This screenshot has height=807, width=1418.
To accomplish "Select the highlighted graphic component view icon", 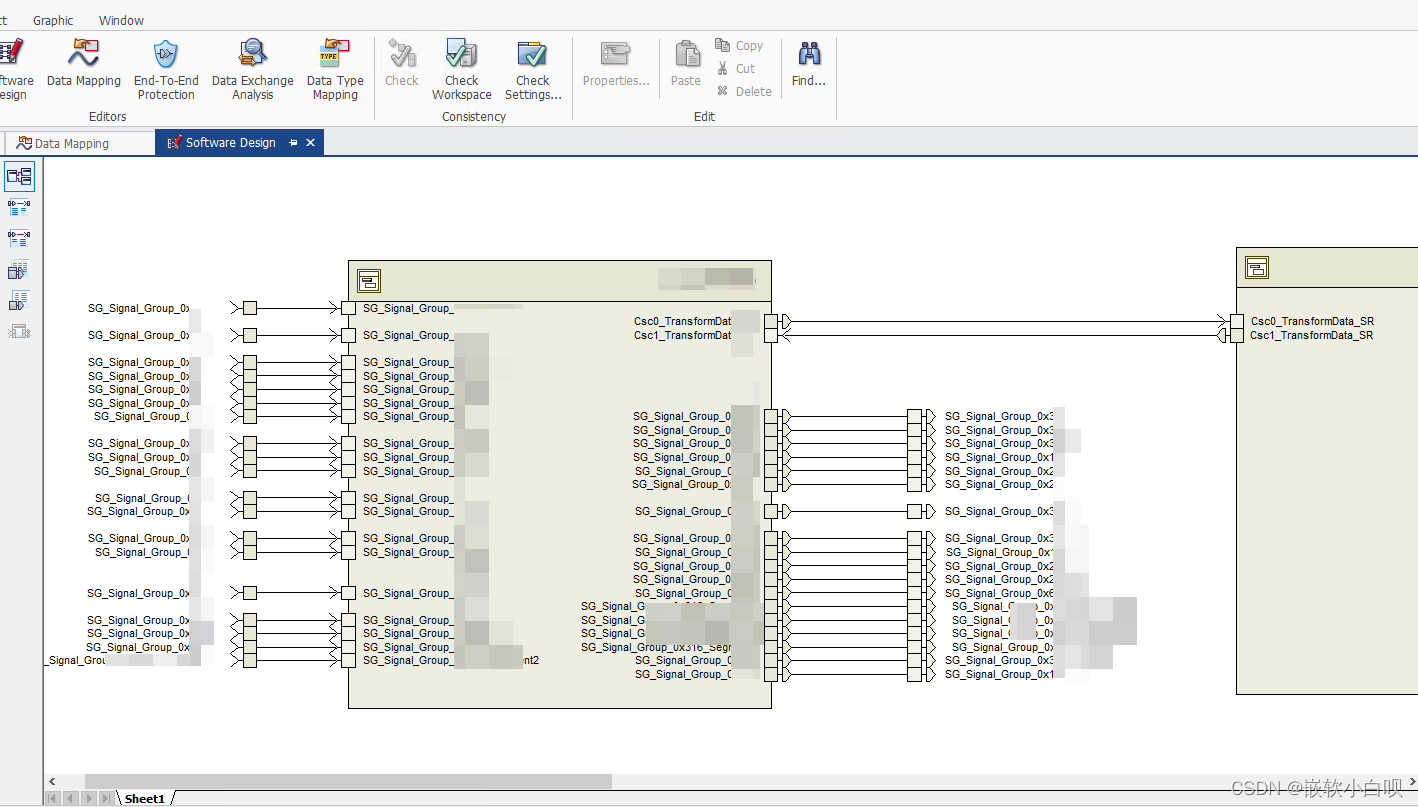I will (x=19, y=176).
